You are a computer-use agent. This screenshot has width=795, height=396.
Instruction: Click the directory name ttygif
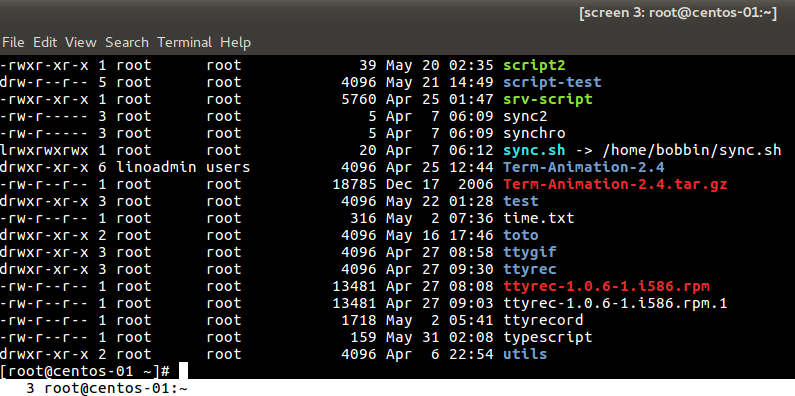click(x=529, y=252)
